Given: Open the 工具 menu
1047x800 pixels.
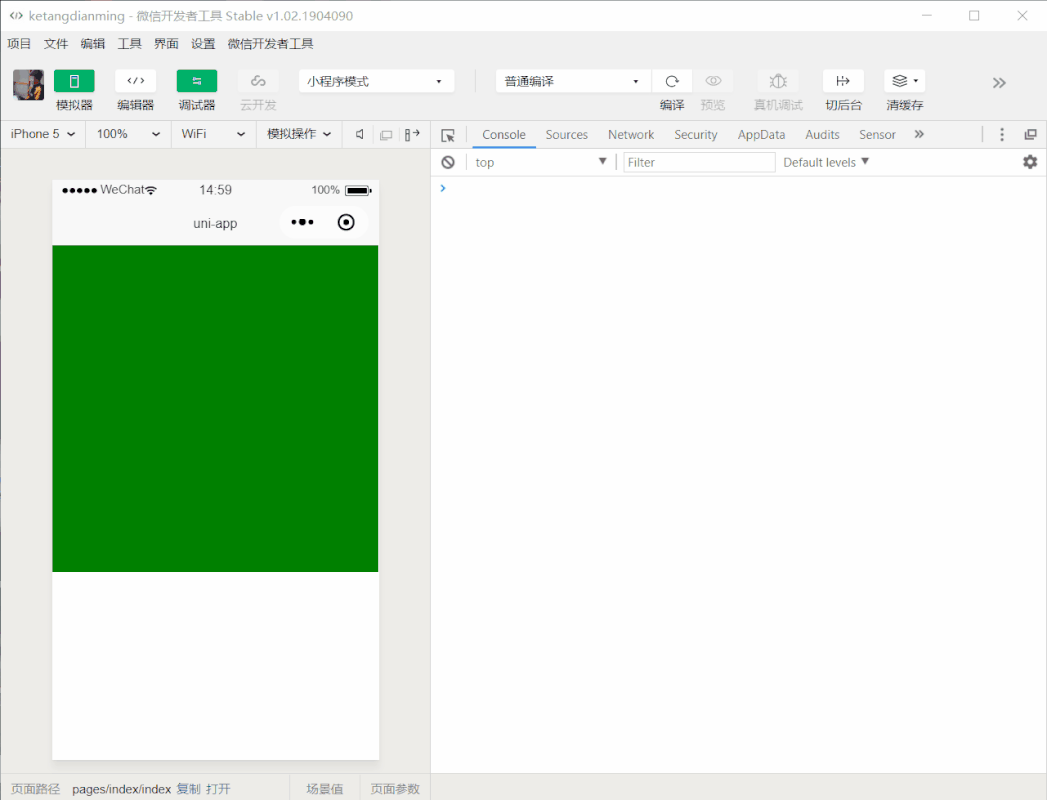Looking at the screenshot, I should click(x=130, y=44).
